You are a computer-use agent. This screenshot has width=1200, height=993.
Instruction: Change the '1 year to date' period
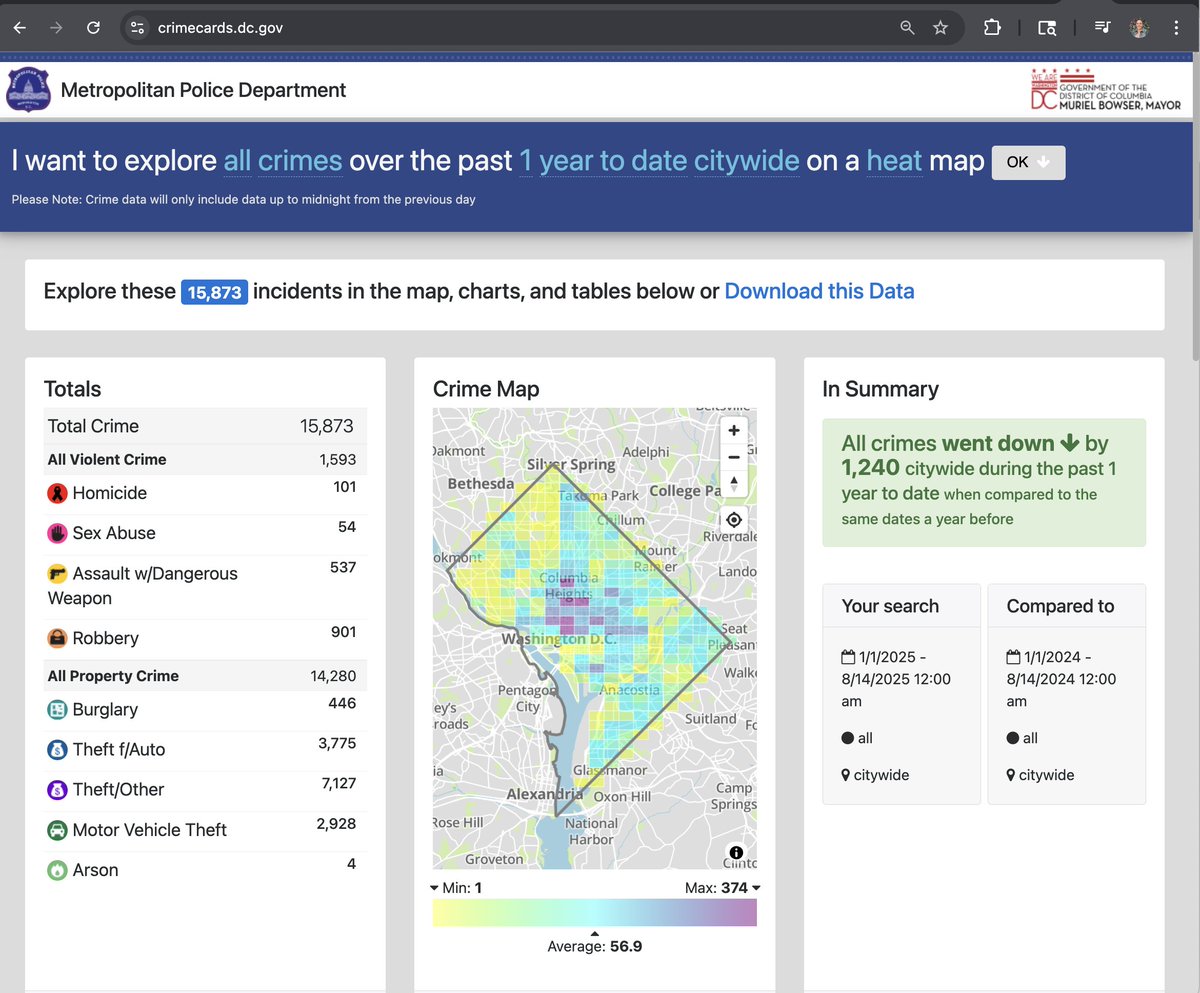pos(603,161)
